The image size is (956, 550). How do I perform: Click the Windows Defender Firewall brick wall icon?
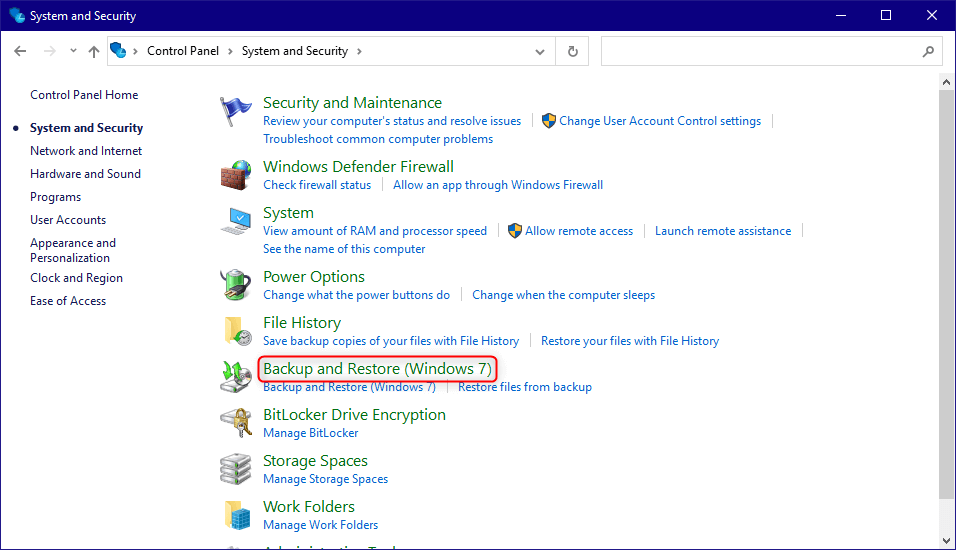(x=235, y=175)
